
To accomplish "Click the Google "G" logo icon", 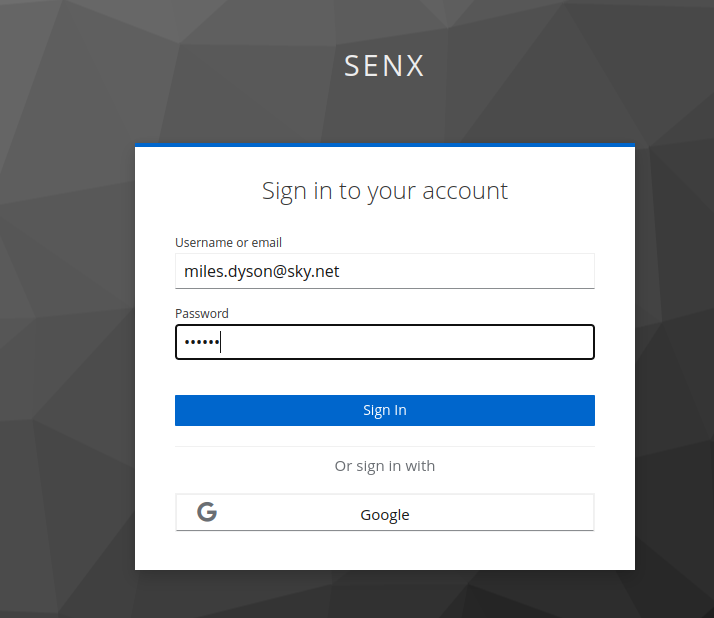I will point(207,513).
